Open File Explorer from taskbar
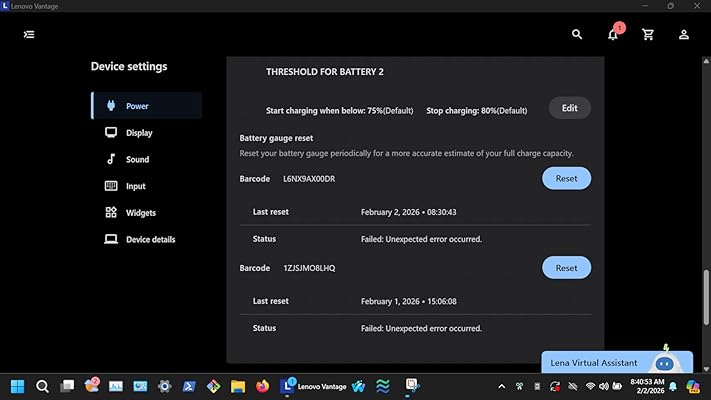 pyautogui.click(x=238, y=386)
